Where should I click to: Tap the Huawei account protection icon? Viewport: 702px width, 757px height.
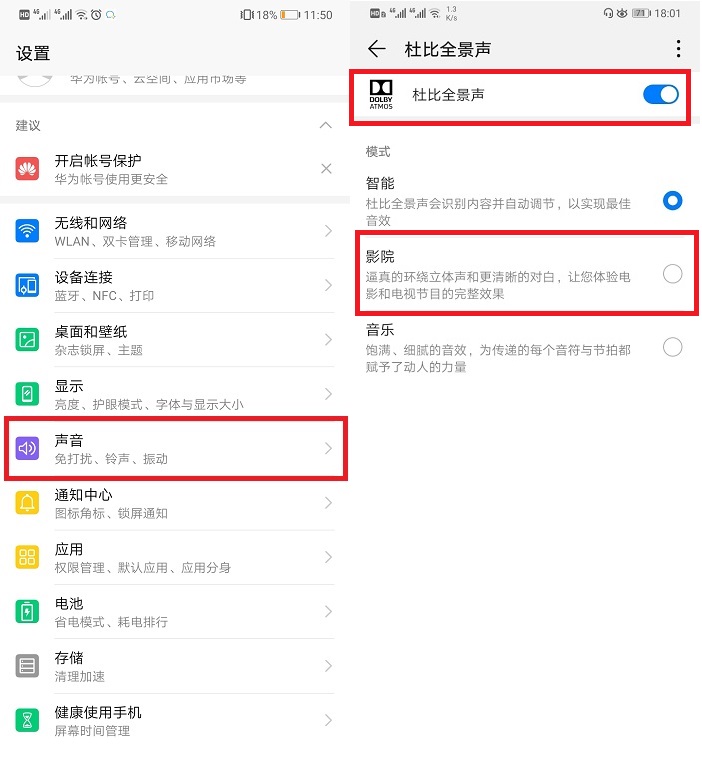pyautogui.click(x=28, y=168)
